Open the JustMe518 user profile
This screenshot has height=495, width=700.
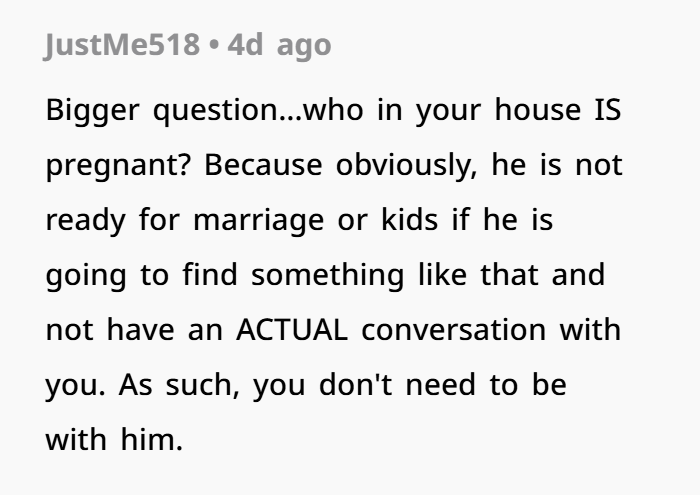coord(122,47)
